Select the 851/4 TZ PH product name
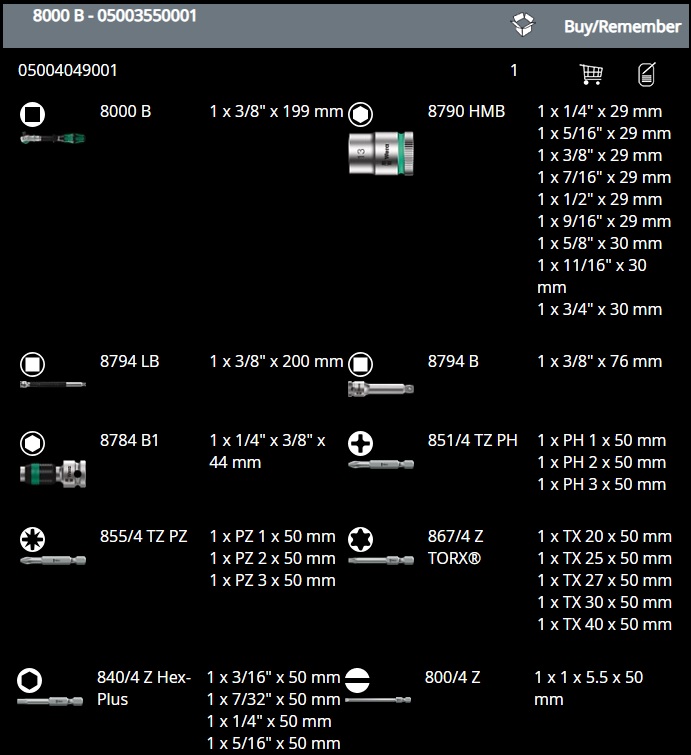691x755 pixels. [472, 440]
